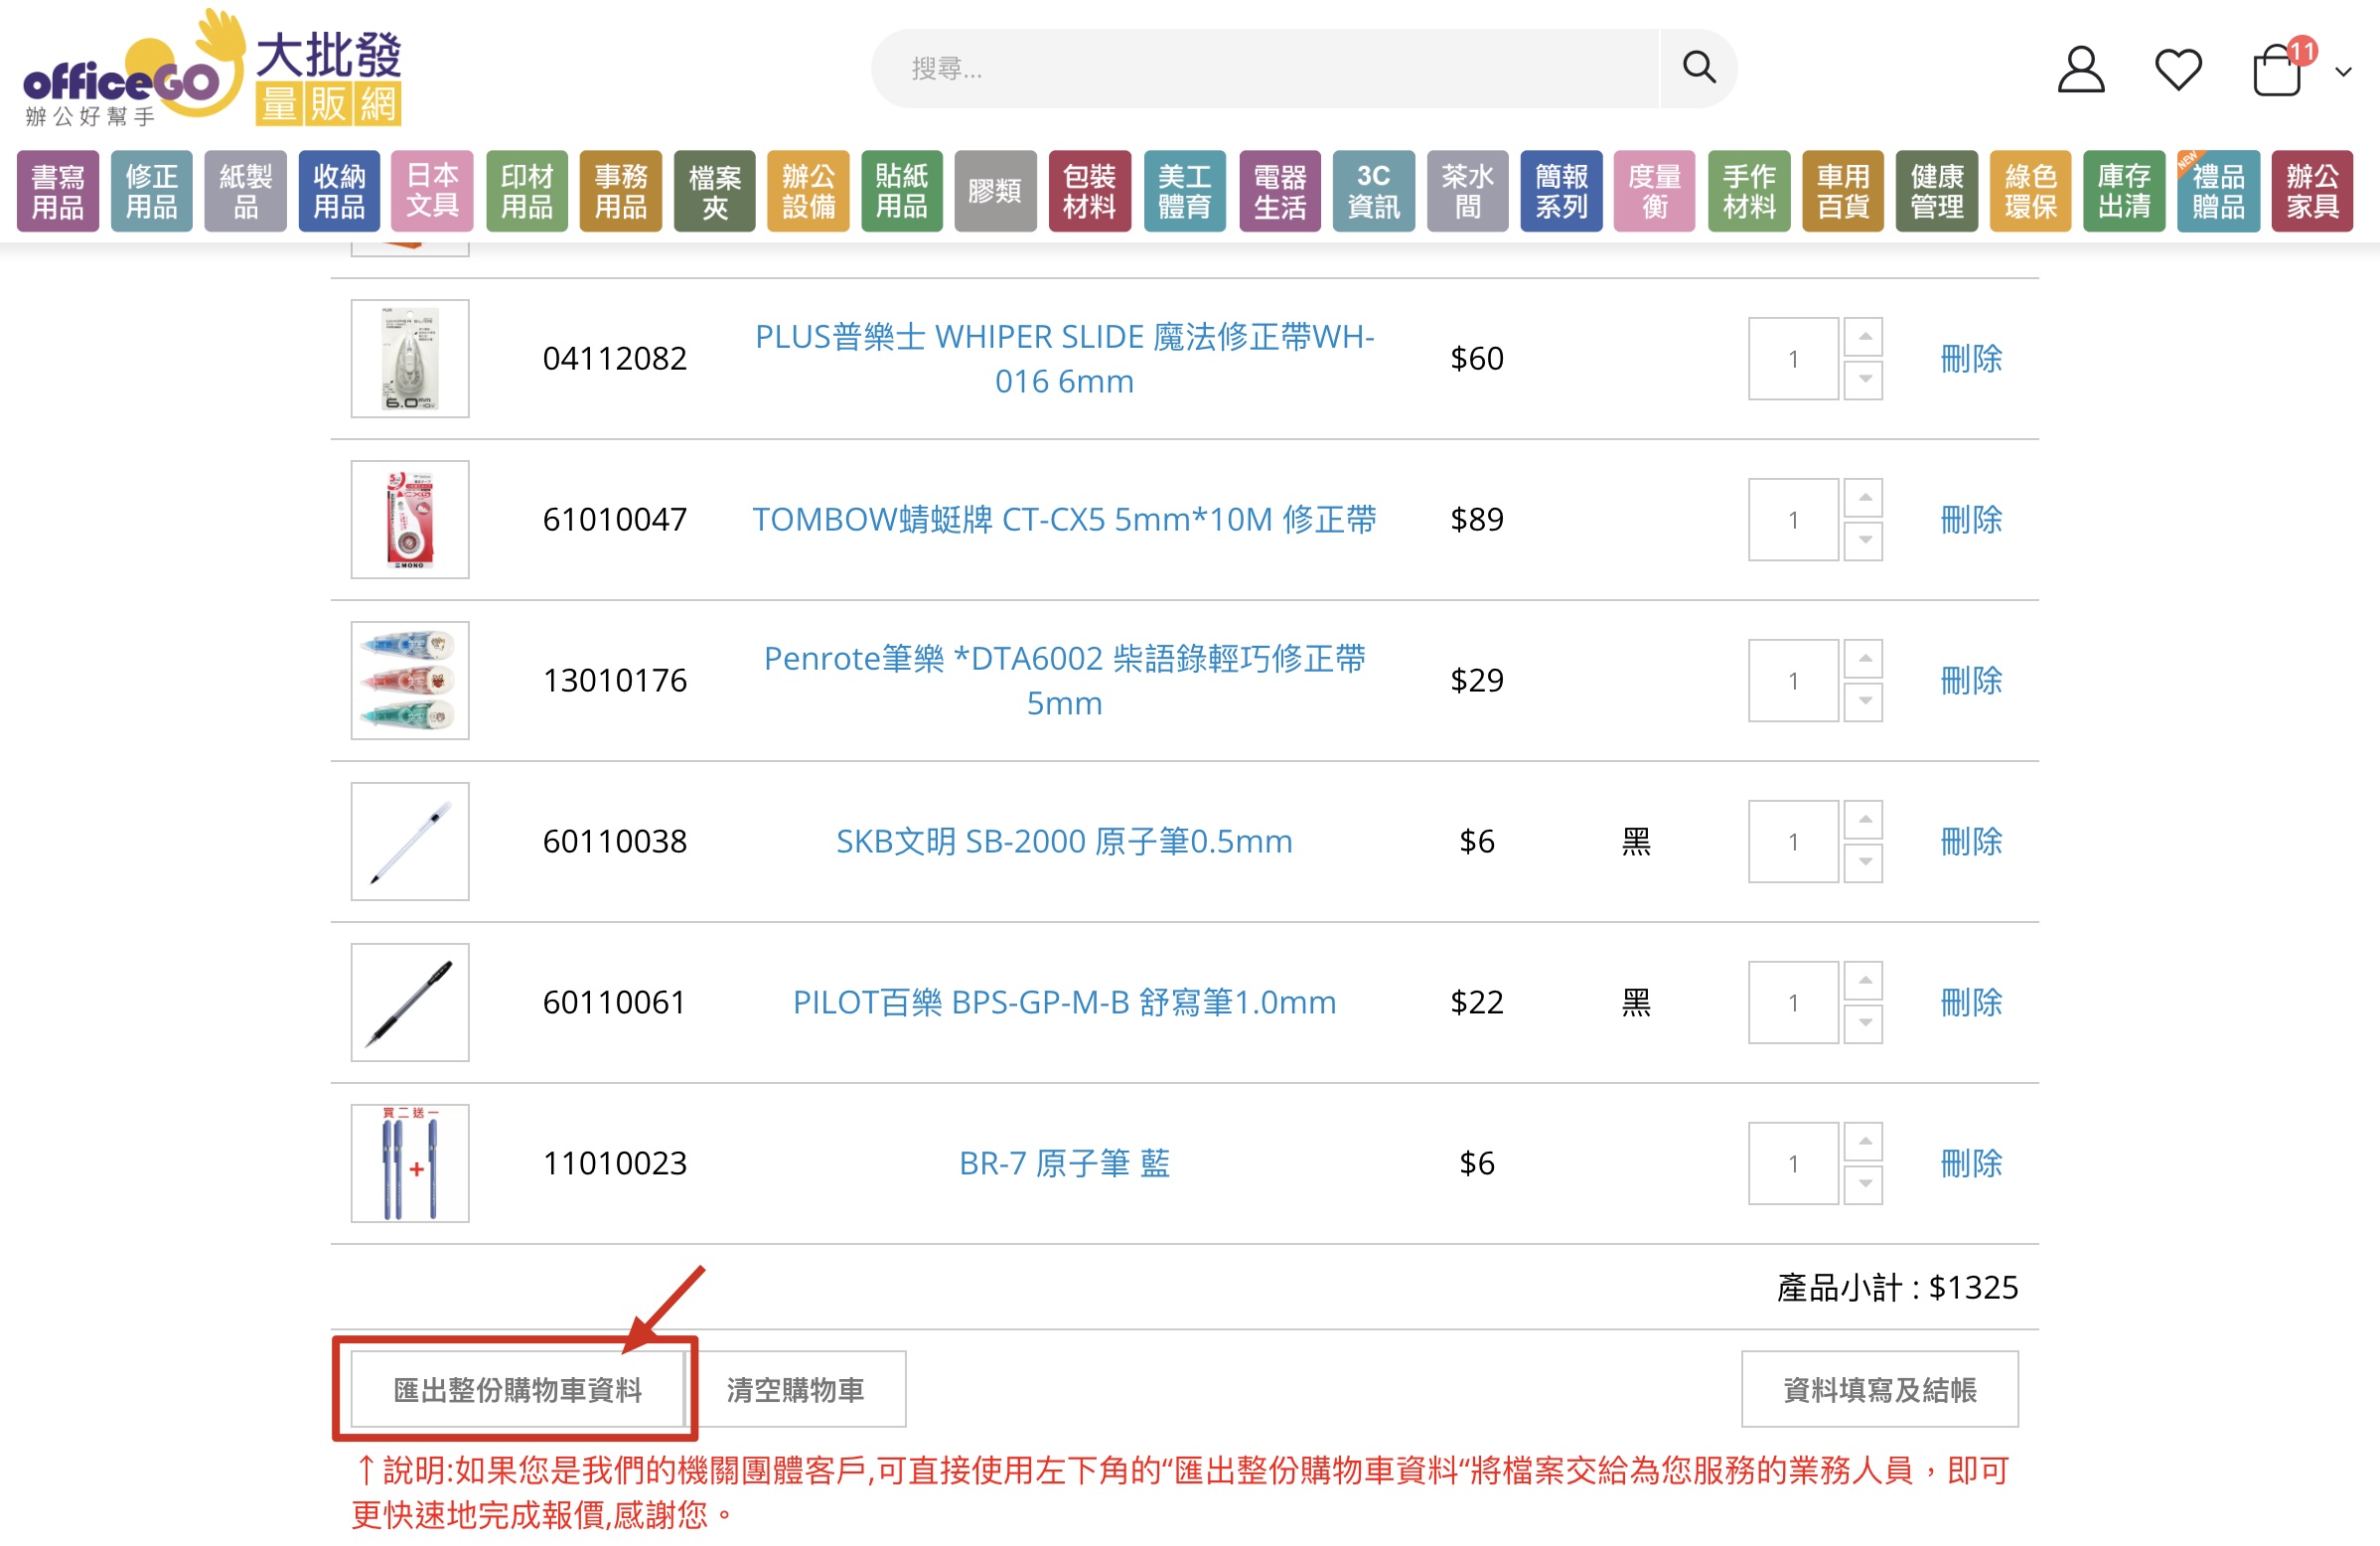Decrease quantity for Penrote DTA6002
2380x1546 pixels.
coord(1864,702)
